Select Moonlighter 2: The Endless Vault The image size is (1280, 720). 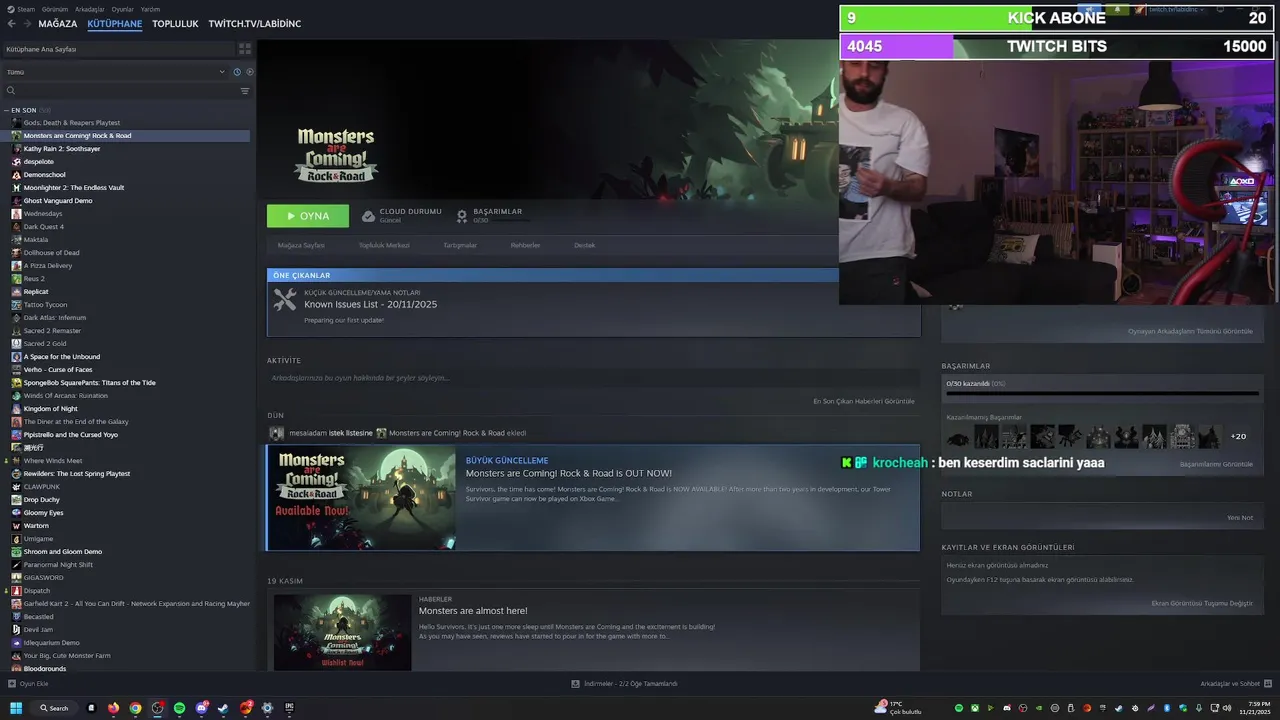(74, 187)
